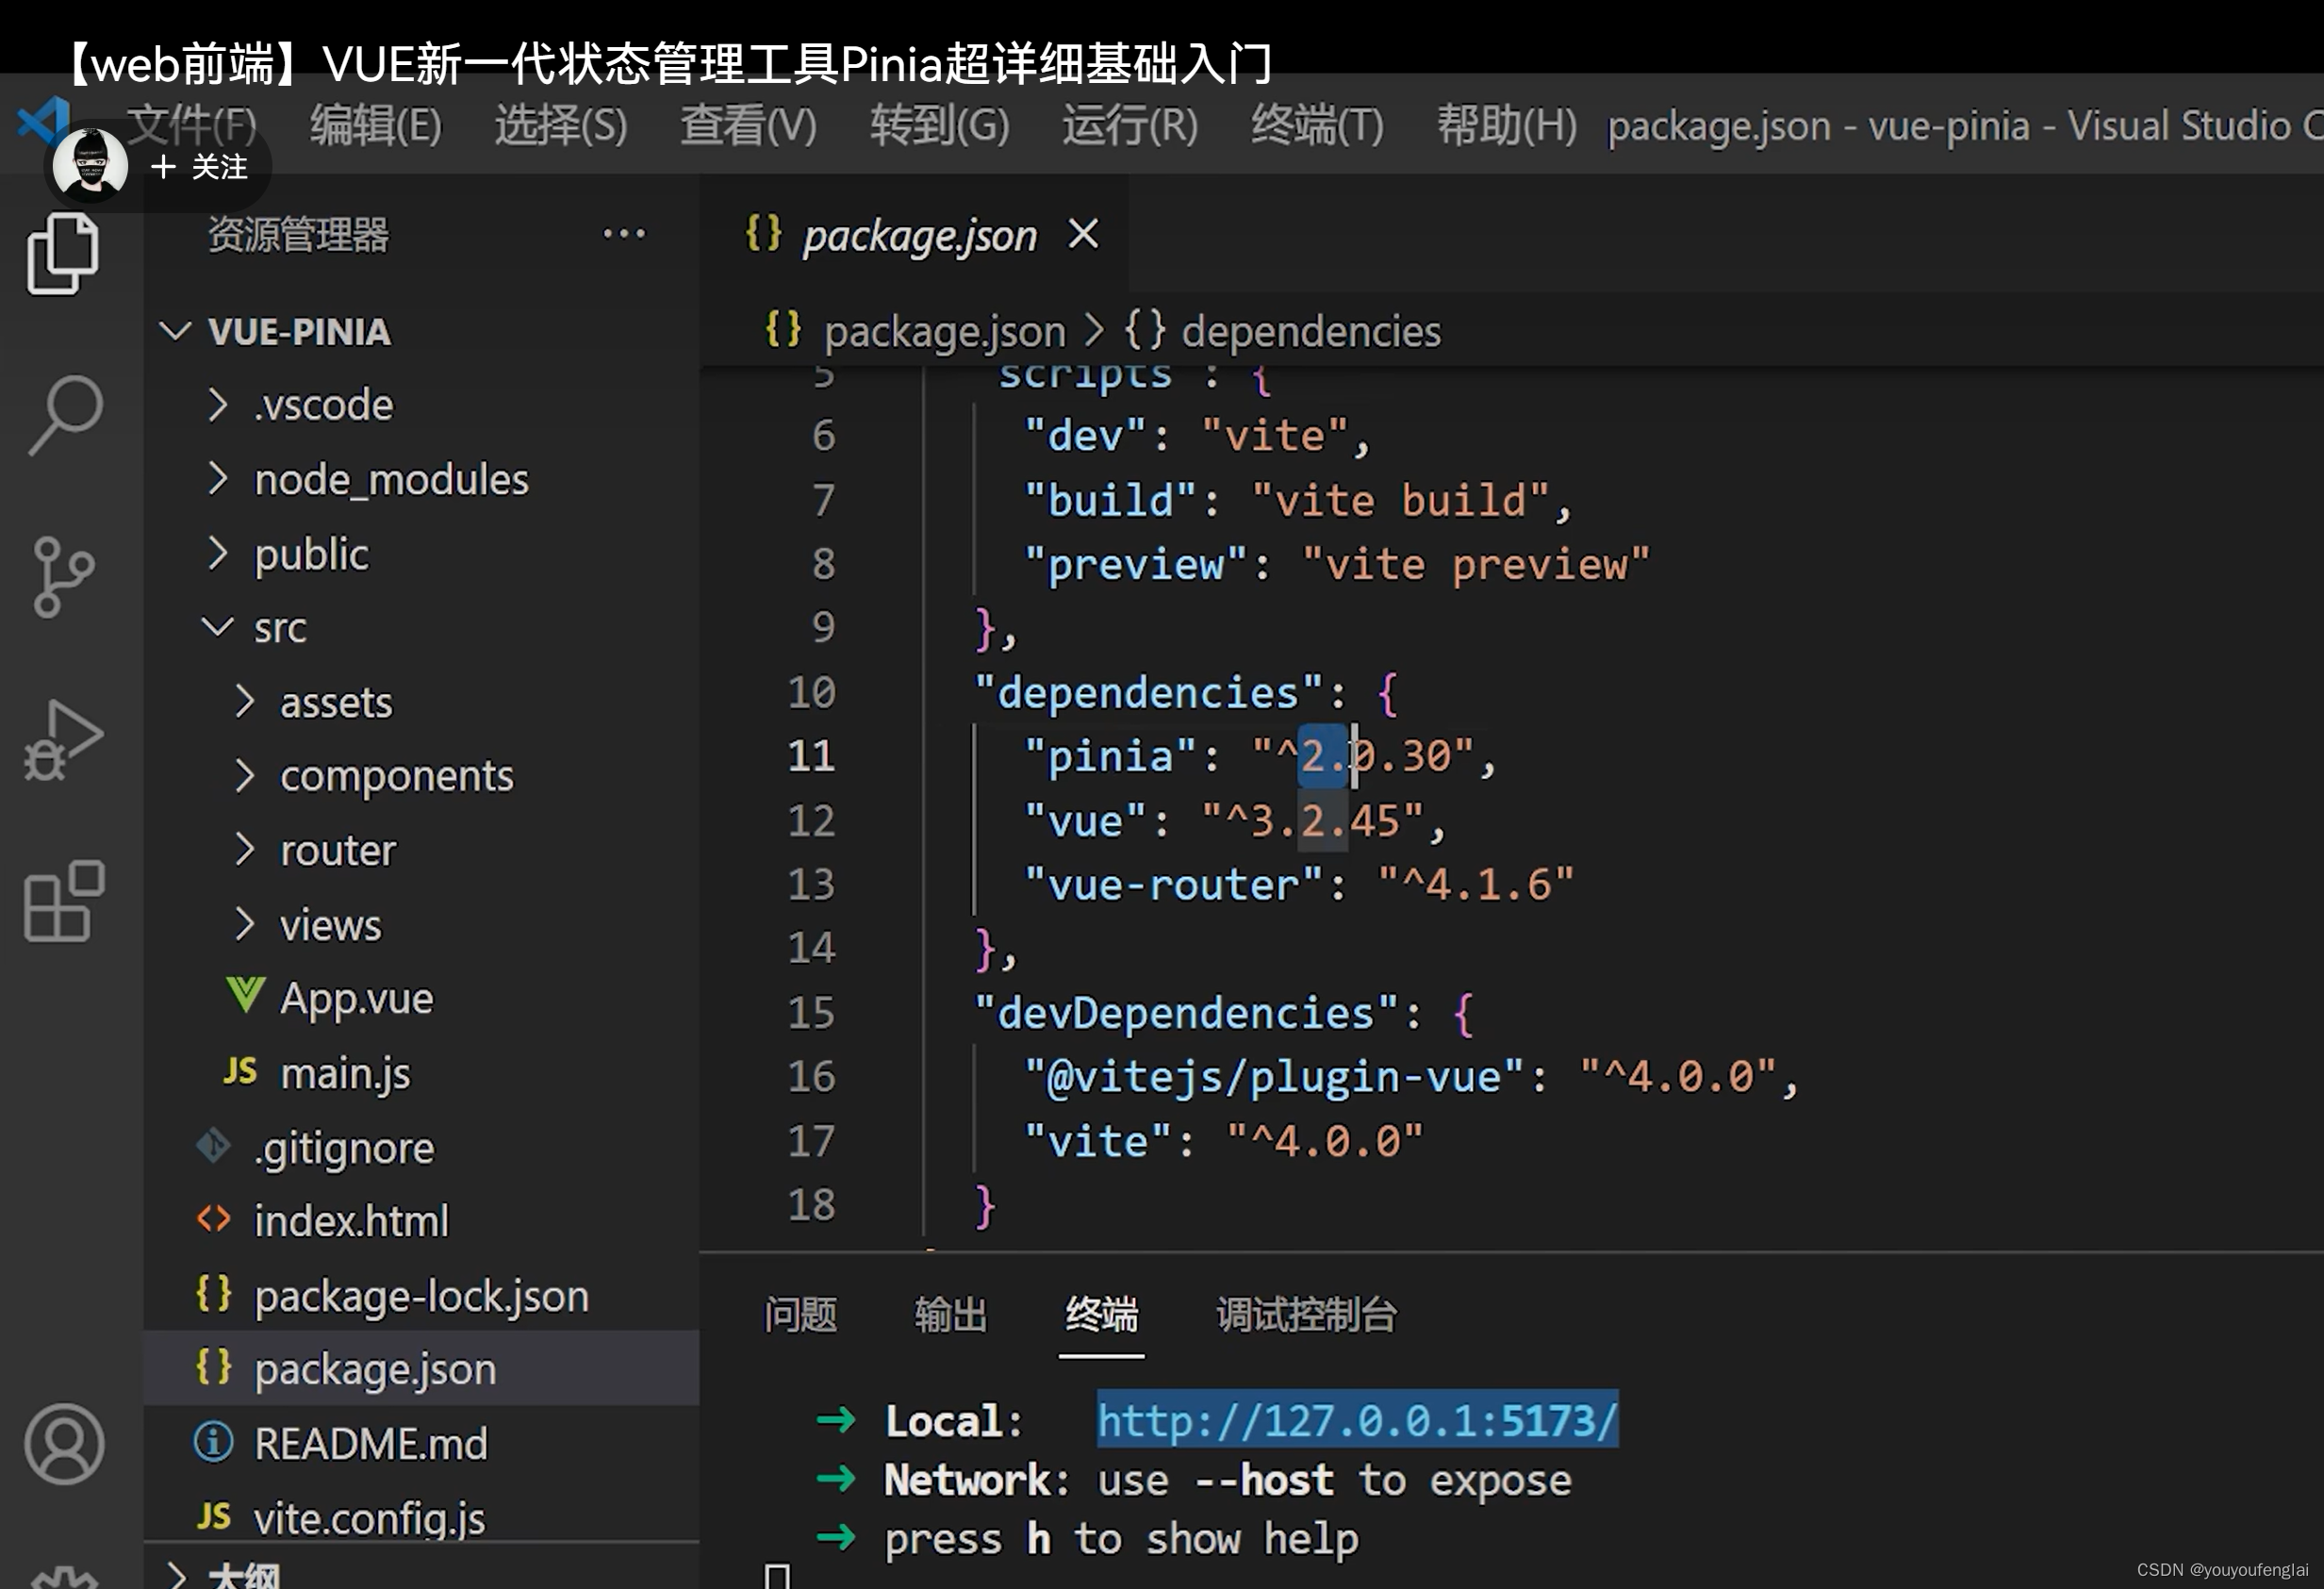Click the "dependencies" key on line 10
The image size is (2324, 1589).
tap(1148, 692)
